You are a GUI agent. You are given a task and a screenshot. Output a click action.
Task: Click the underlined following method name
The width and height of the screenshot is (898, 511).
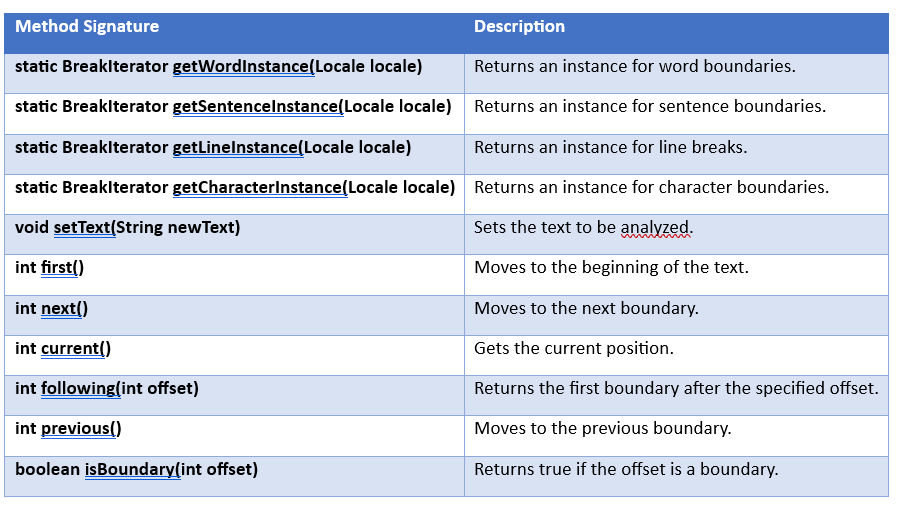click(80, 388)
